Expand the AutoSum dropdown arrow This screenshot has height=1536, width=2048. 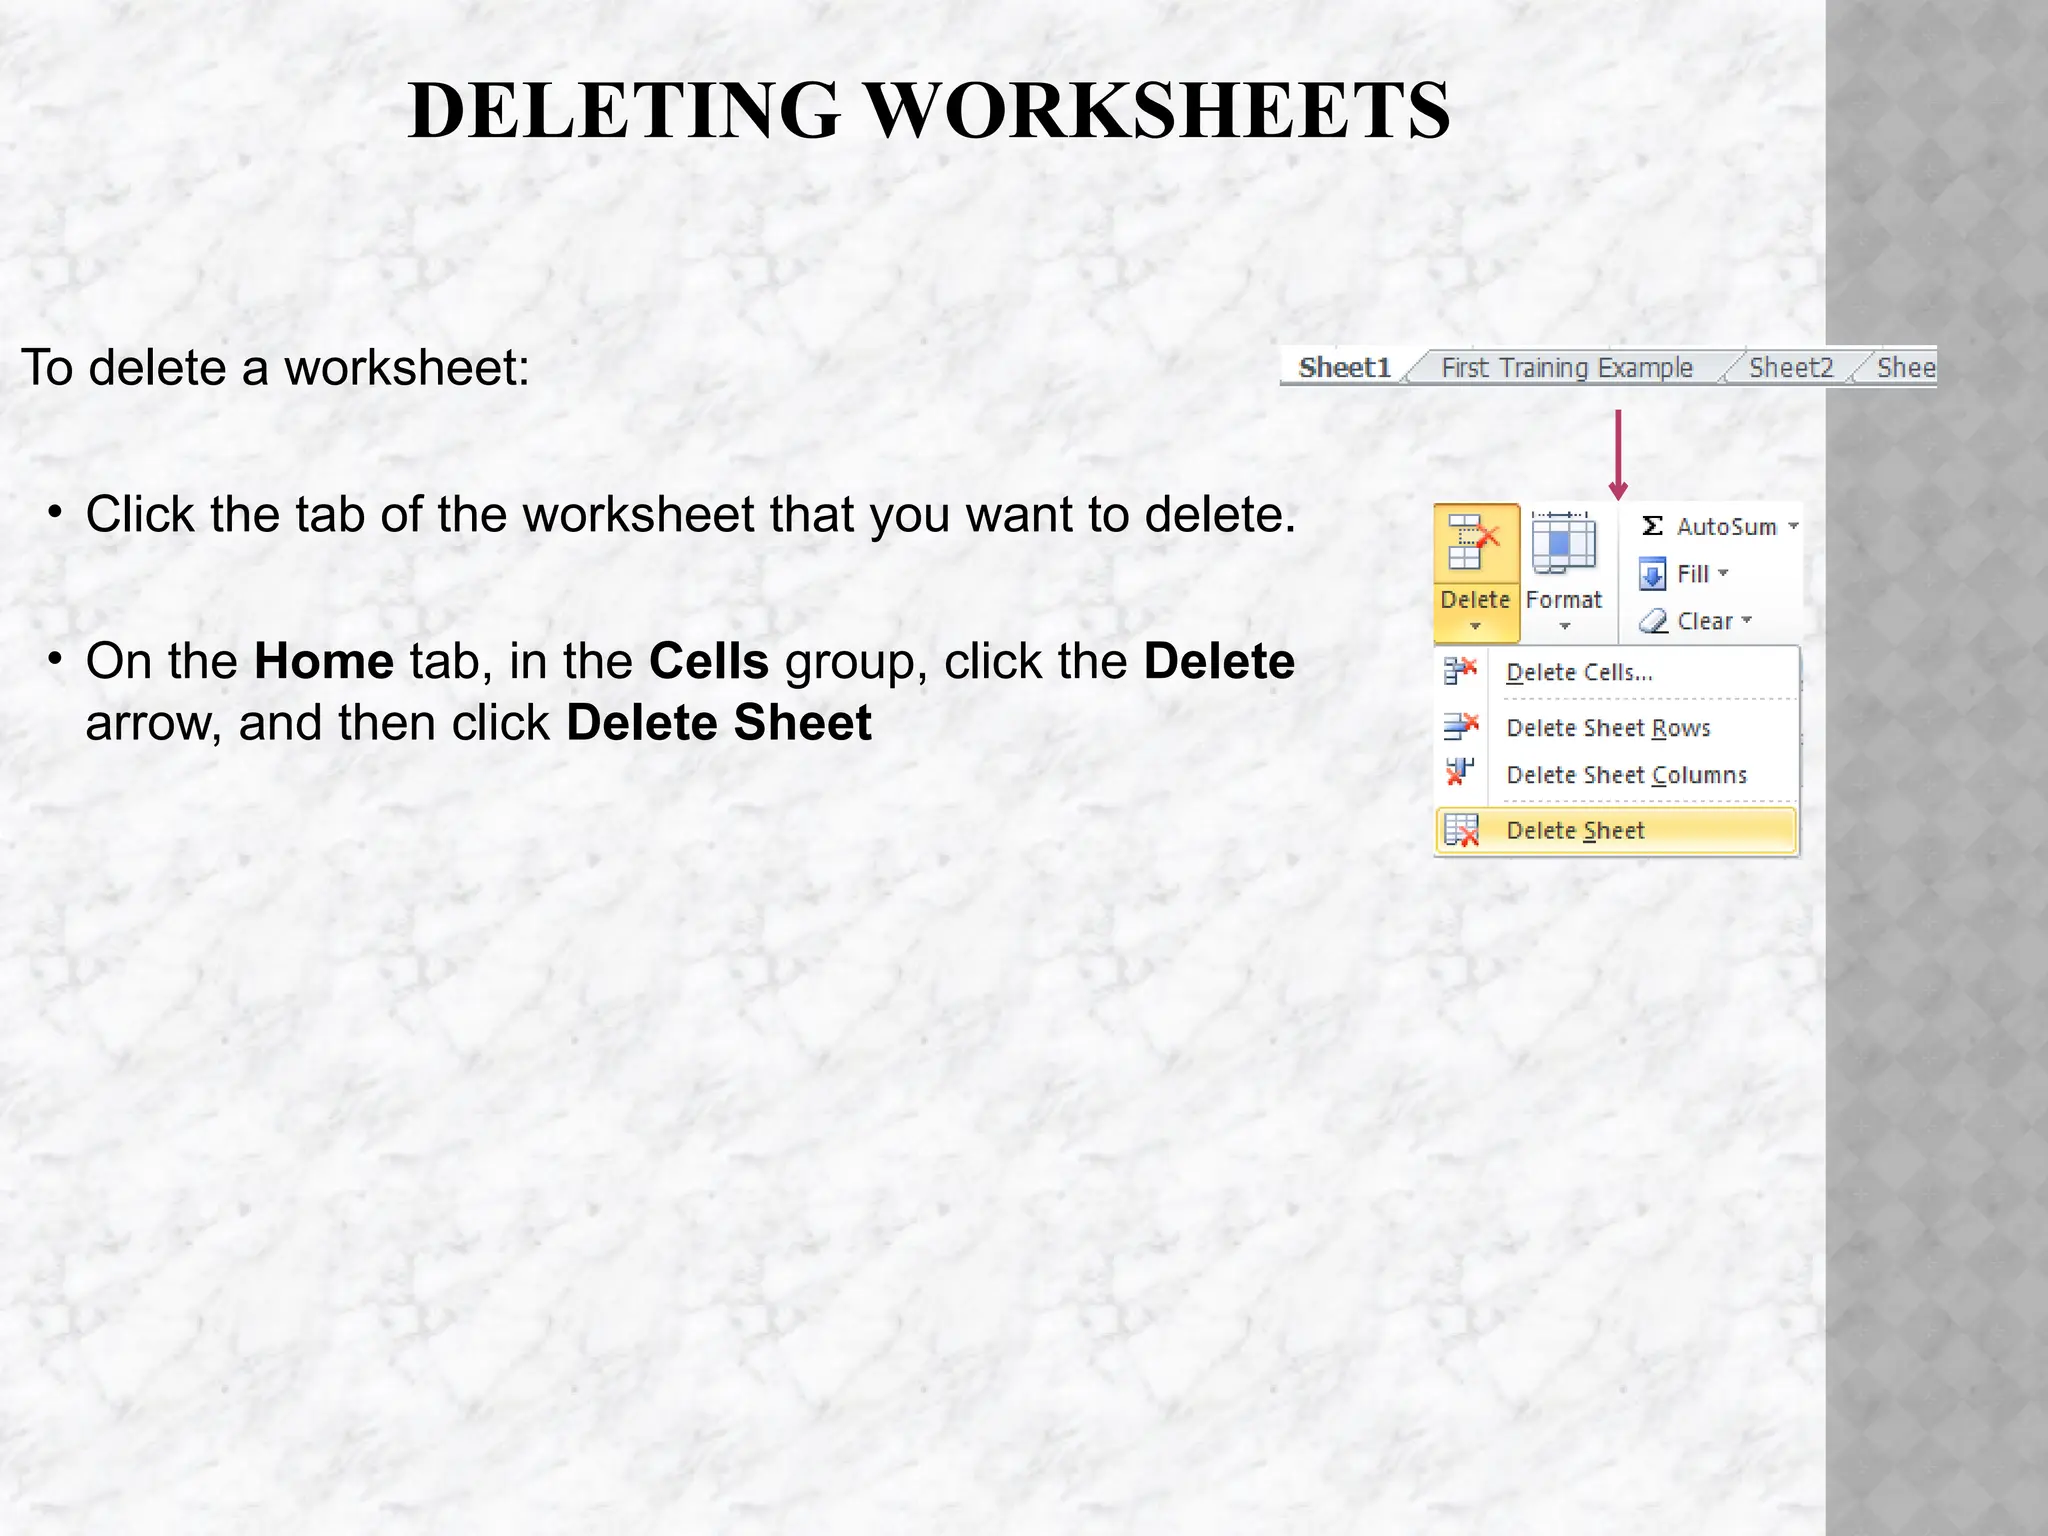1793,526
